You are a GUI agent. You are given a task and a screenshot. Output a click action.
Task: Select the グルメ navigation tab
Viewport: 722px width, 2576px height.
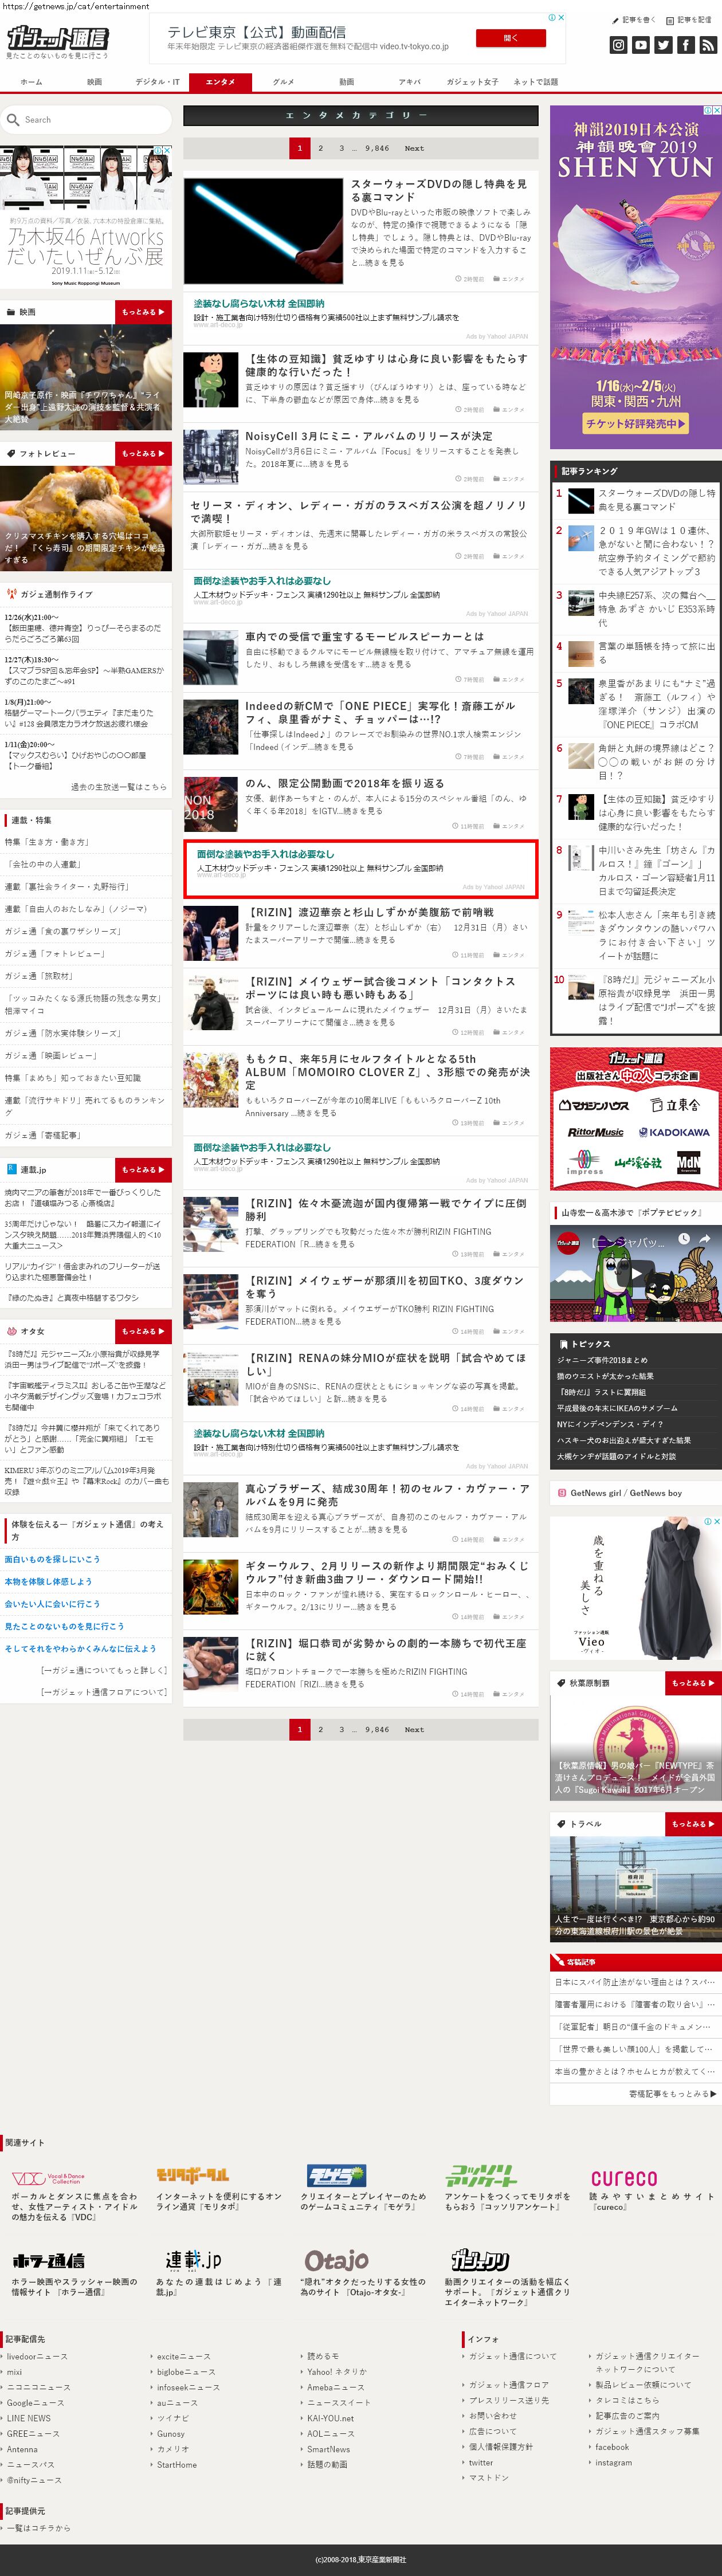(283, 82)
